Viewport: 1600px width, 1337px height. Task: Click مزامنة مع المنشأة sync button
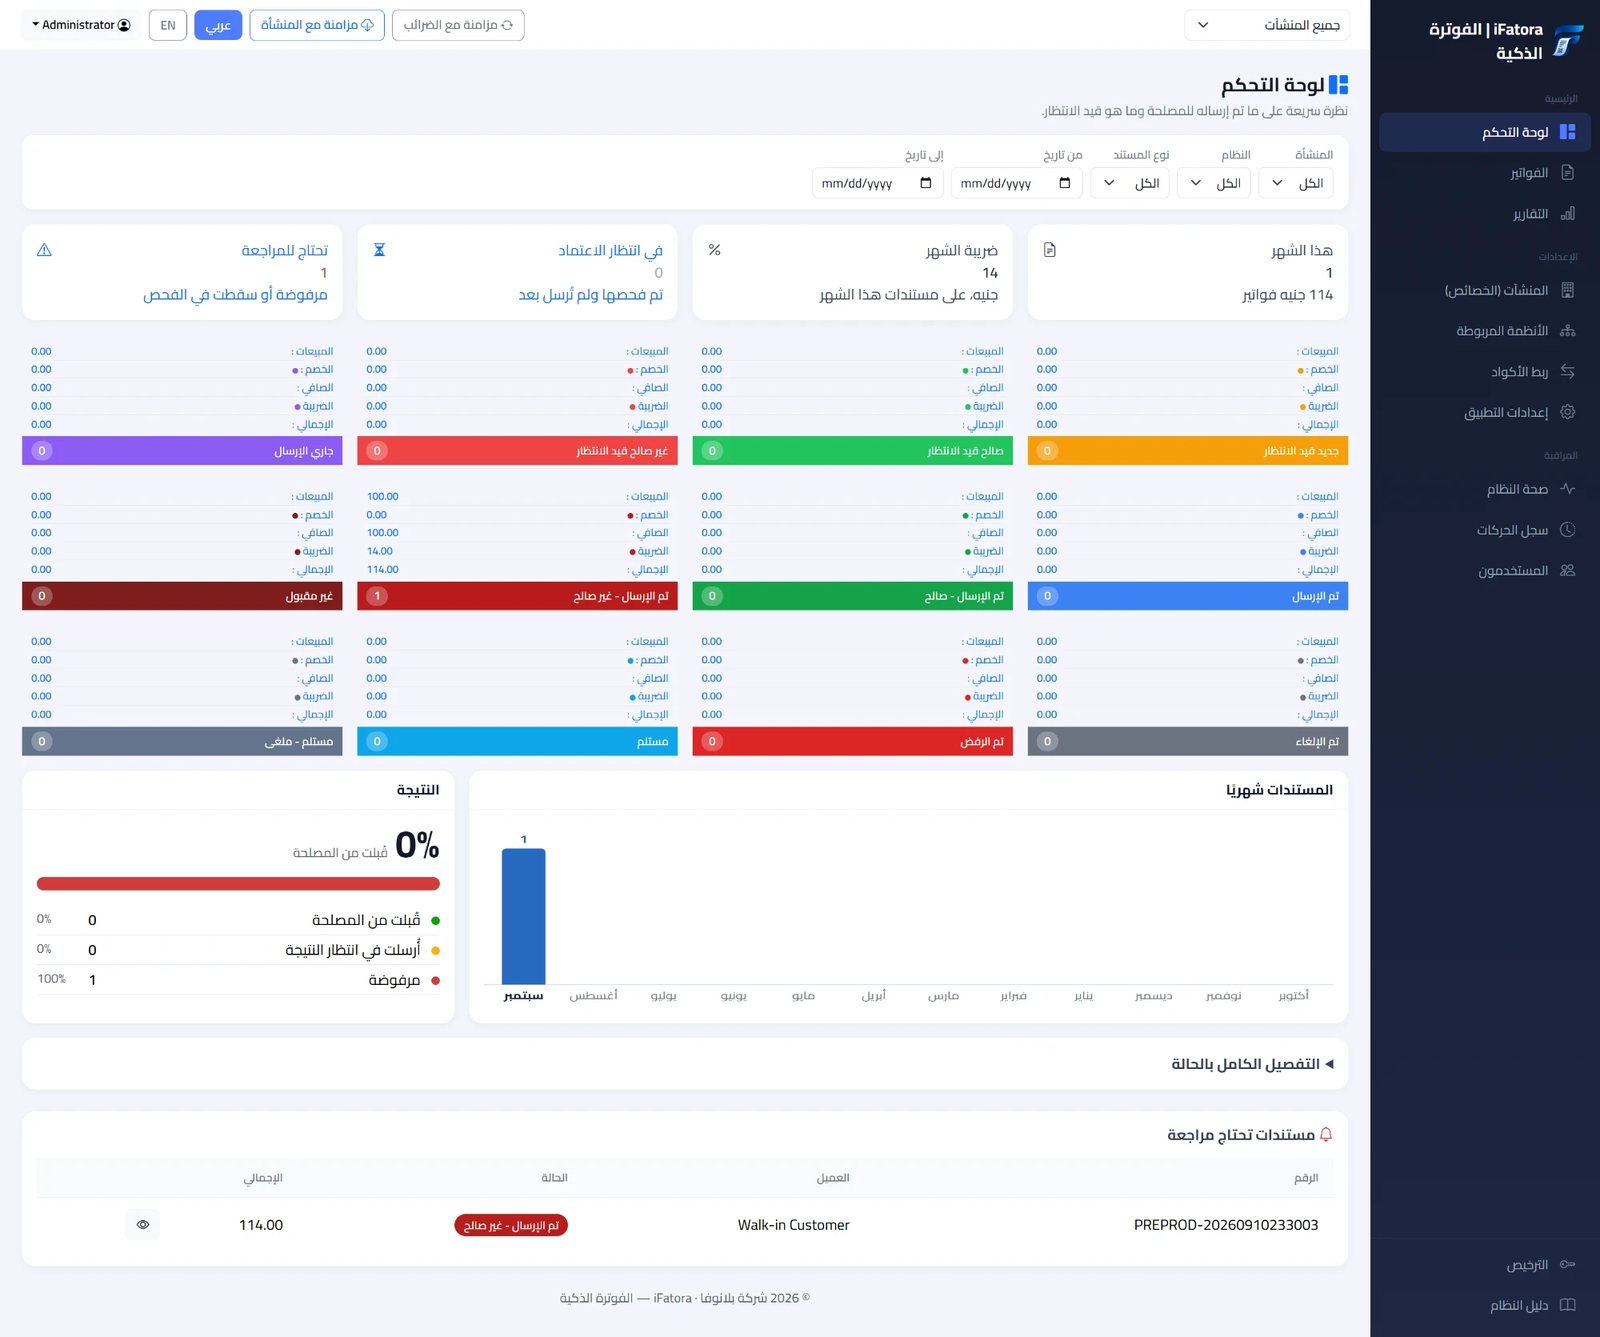[x=317, y=25]
